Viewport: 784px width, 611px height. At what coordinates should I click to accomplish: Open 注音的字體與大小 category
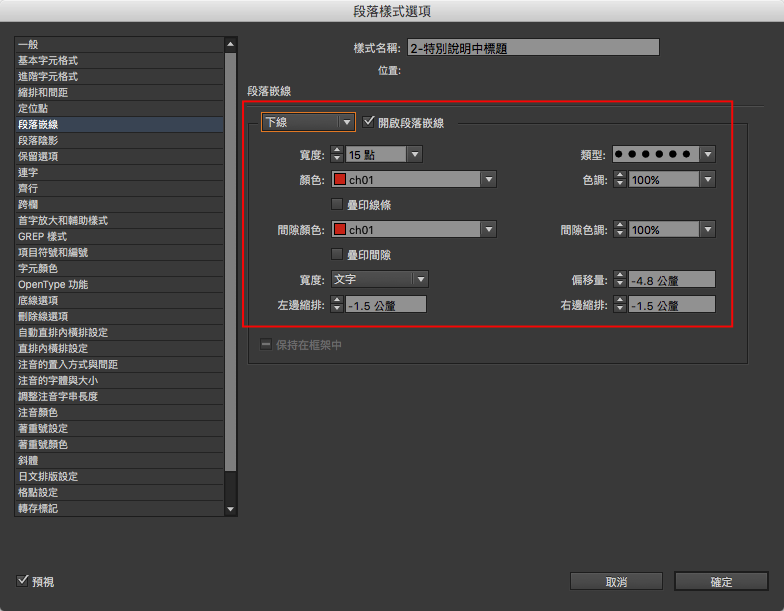(x=119, y=380)
